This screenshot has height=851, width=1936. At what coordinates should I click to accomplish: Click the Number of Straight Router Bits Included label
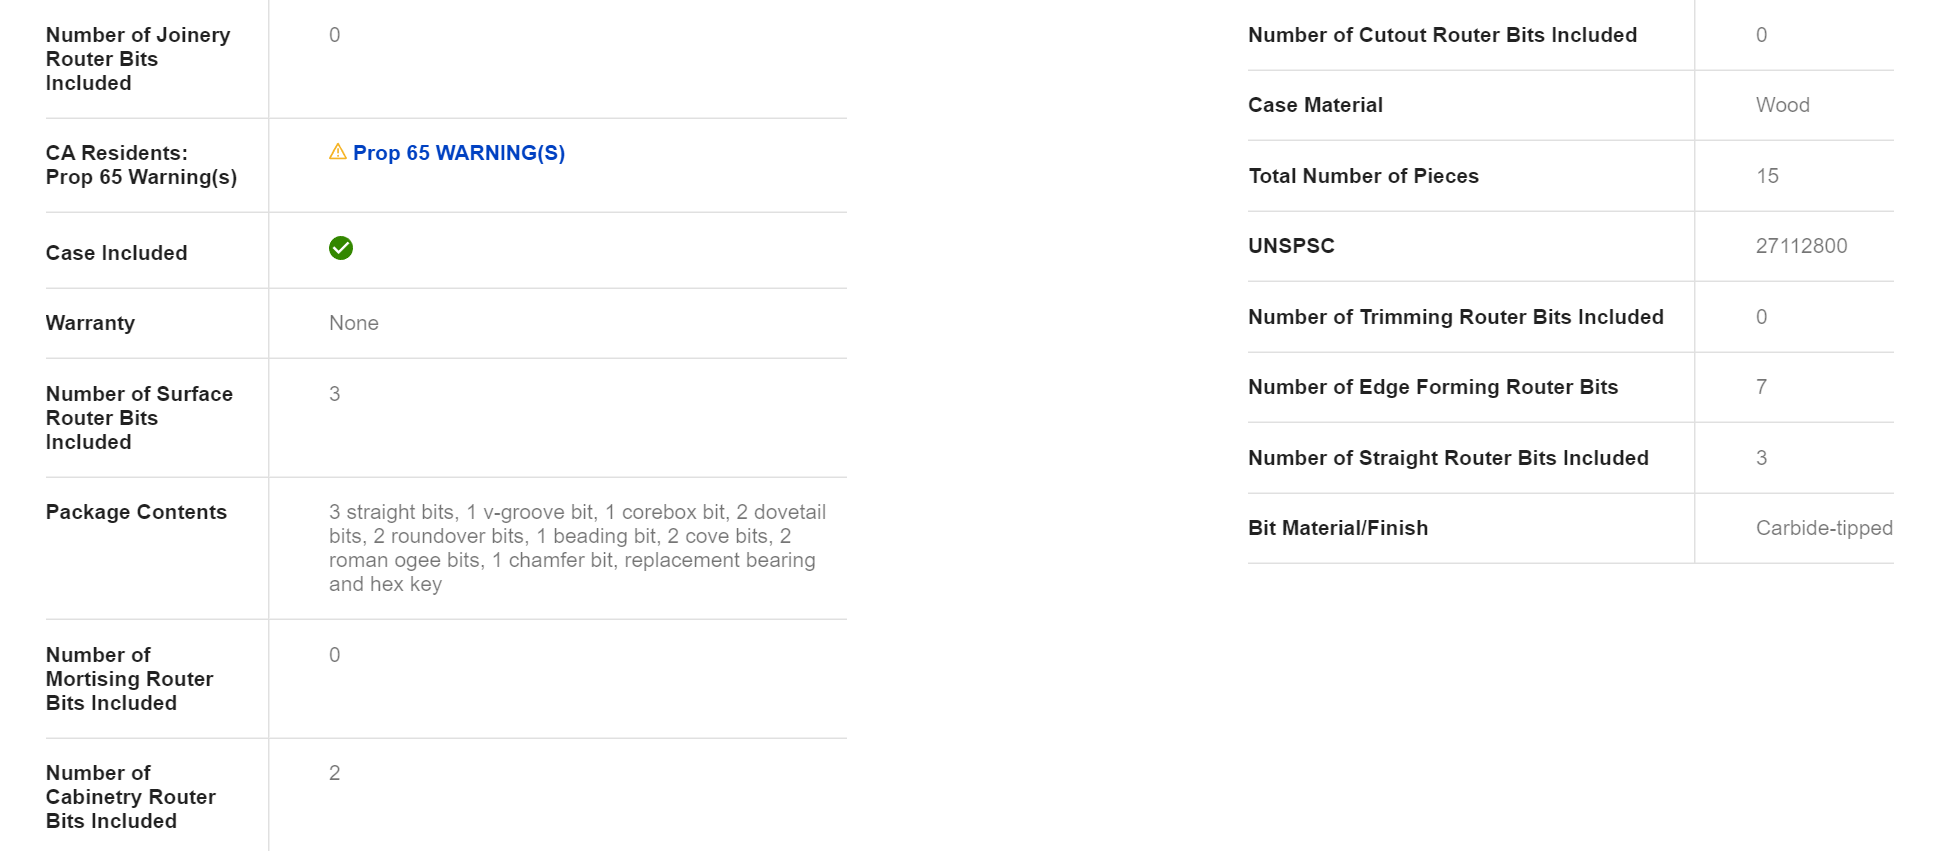(1448, 458)
